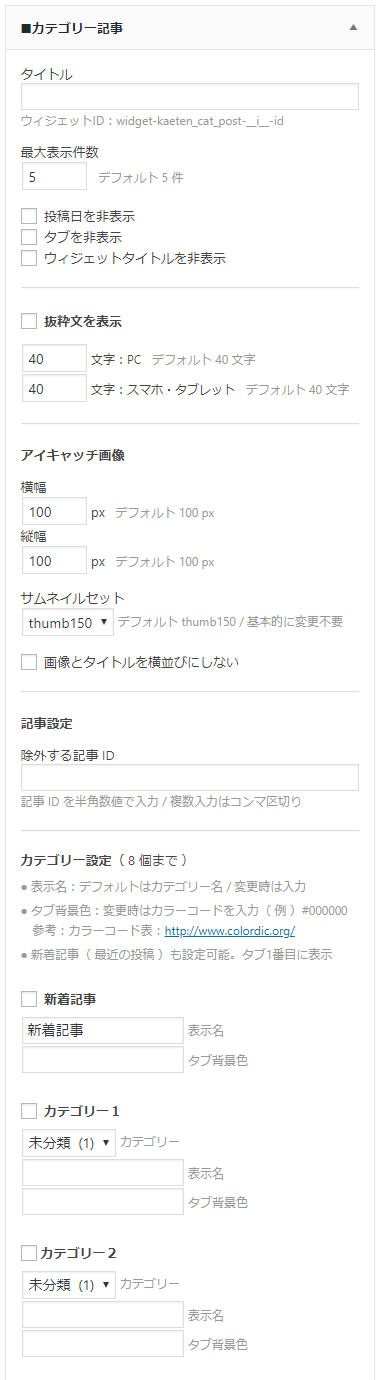Click the スマホ・タブレット 文字 count field

click(54, 389)
